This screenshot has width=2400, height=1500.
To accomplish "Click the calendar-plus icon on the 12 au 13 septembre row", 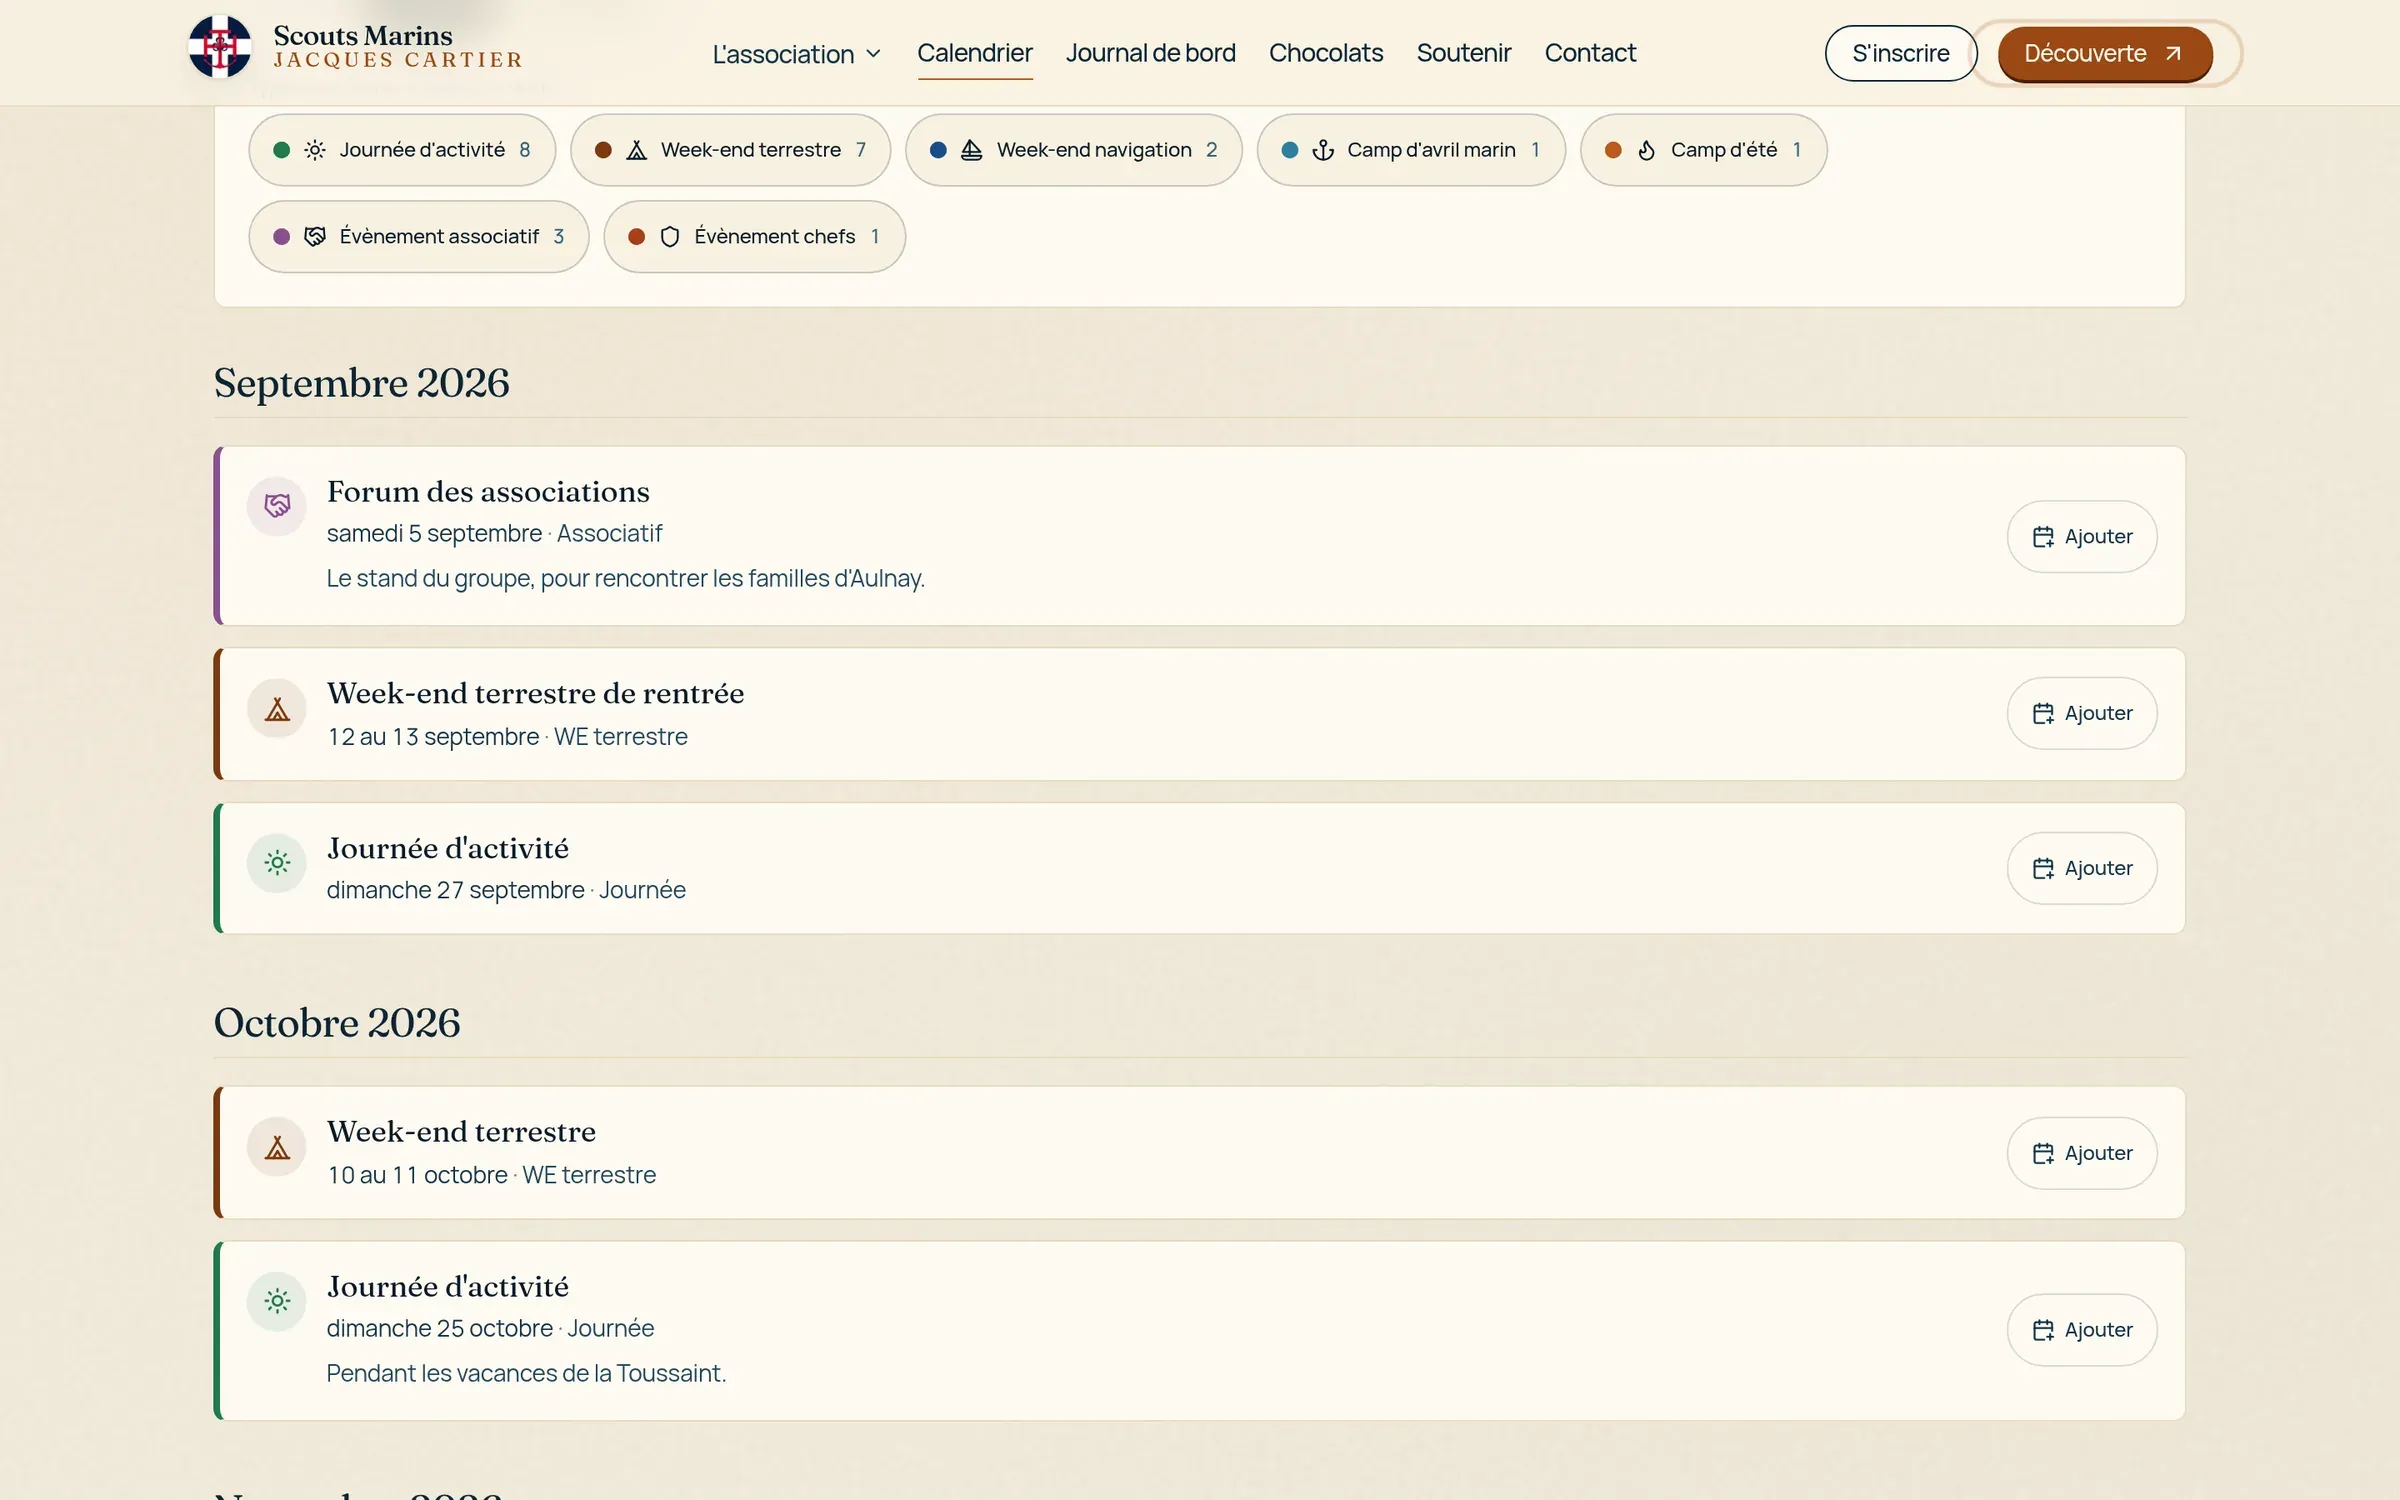I will pyautogui.click(x=2043, y=714).
